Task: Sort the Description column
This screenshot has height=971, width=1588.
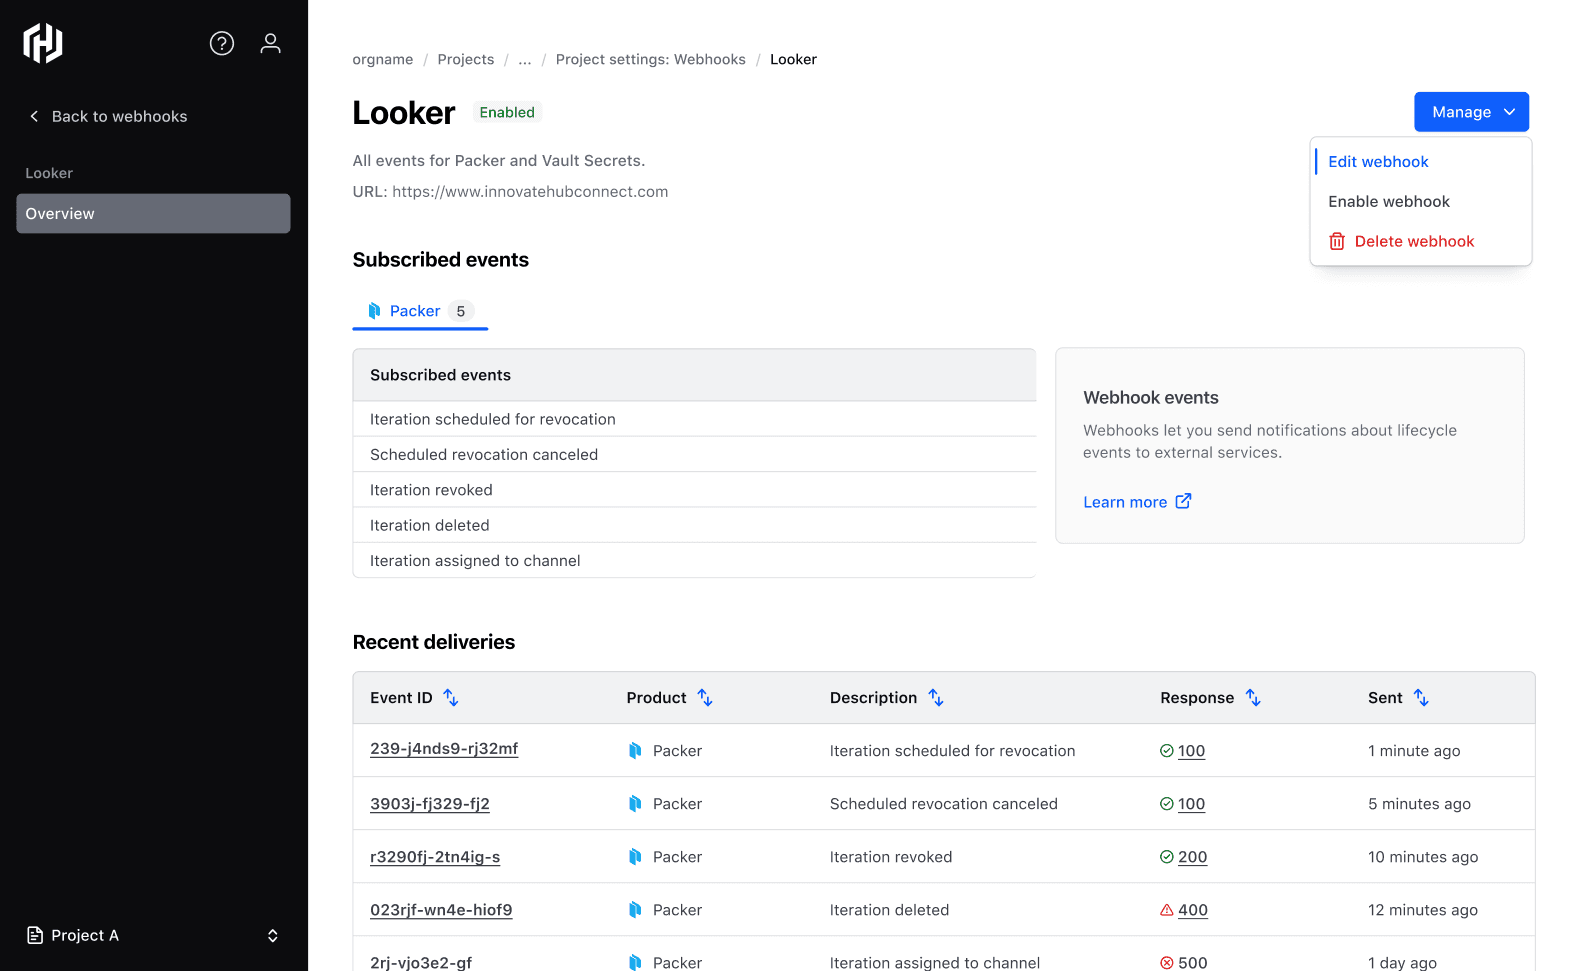Action: [x=936, y=698]
